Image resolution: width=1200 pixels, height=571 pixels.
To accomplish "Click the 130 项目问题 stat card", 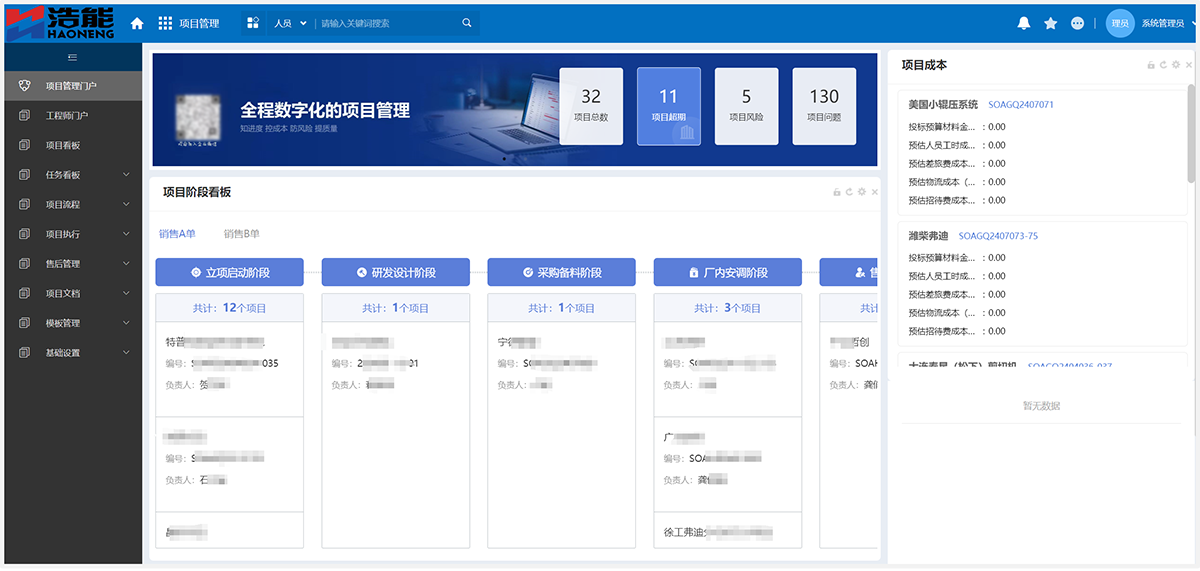I will tap(824, 107).
